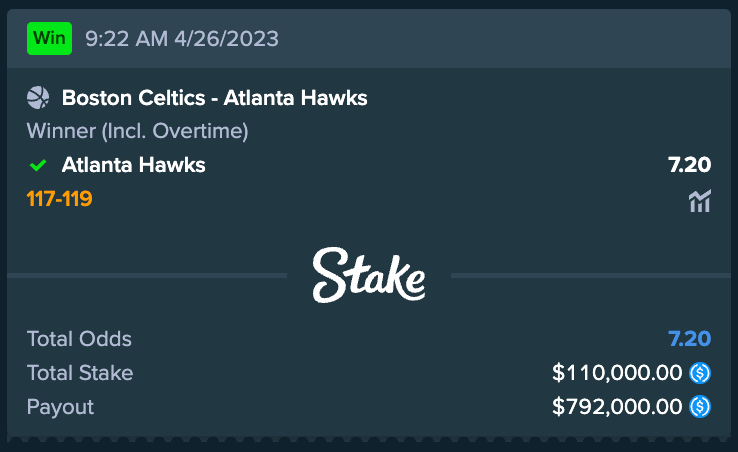Click the green checkmark beside the winning pick
Image resolution: width=738 pixels, height=452 pixels.
tap(39, 165)
